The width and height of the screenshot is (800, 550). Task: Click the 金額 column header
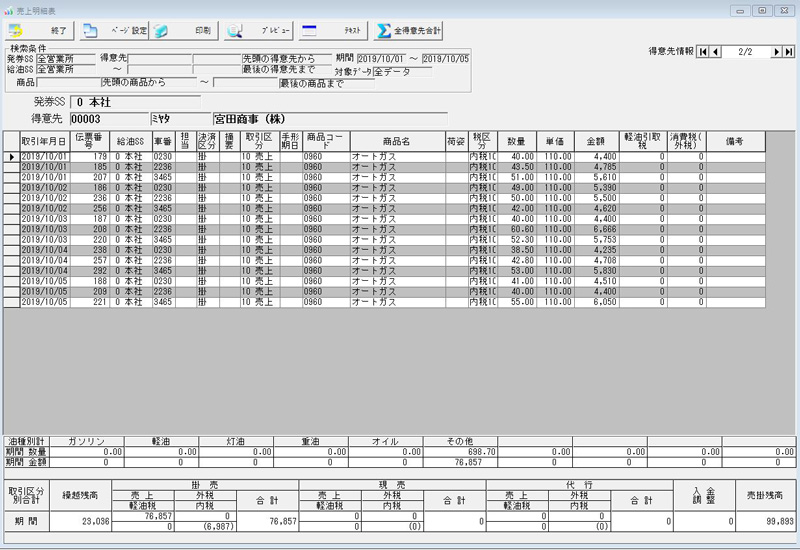pyautogui.click(x=595, y=141)
